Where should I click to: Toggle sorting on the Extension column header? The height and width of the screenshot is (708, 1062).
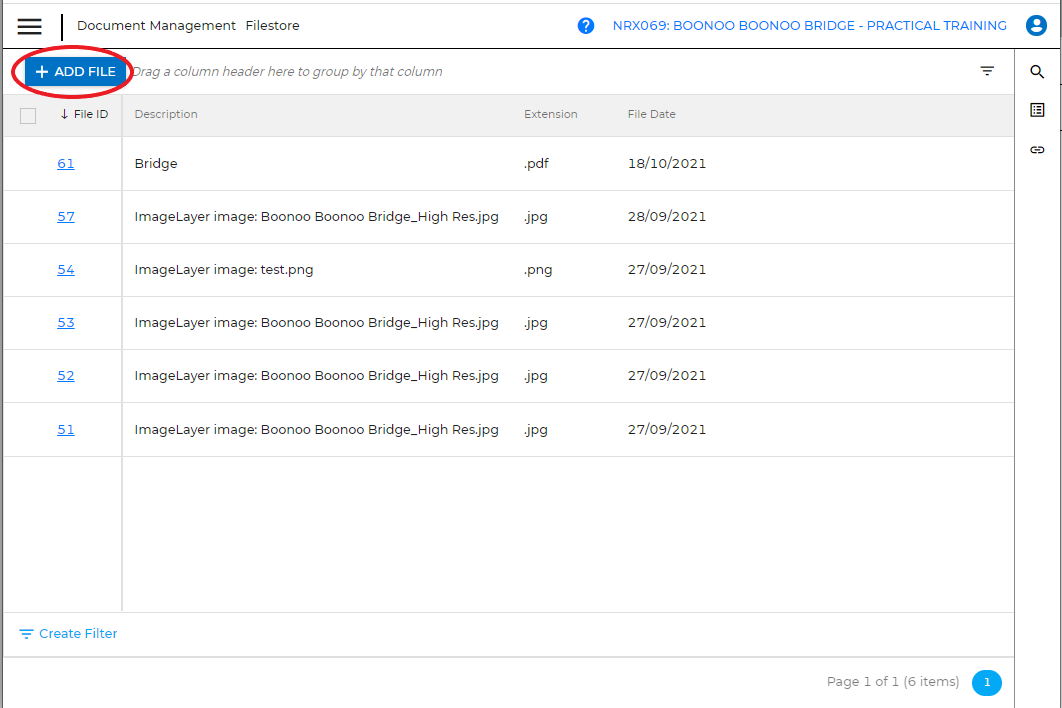coord(550,114)
